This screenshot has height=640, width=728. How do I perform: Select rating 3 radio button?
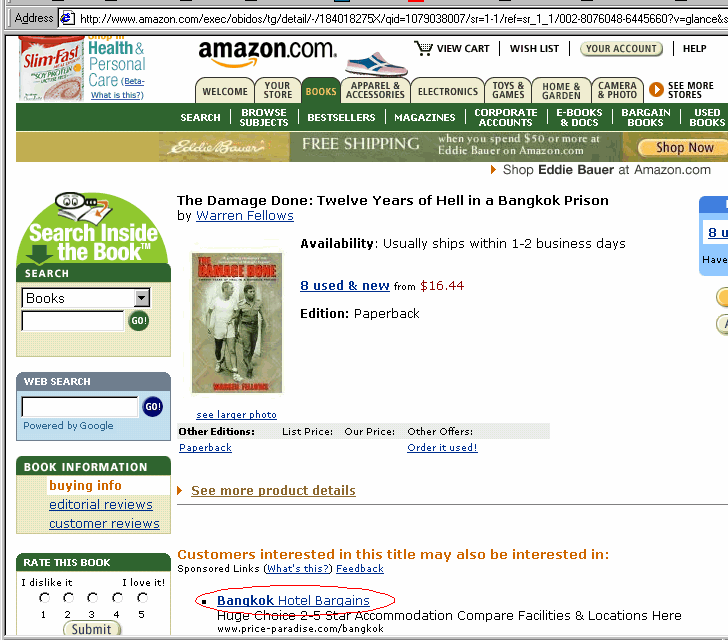coord(92,597)
